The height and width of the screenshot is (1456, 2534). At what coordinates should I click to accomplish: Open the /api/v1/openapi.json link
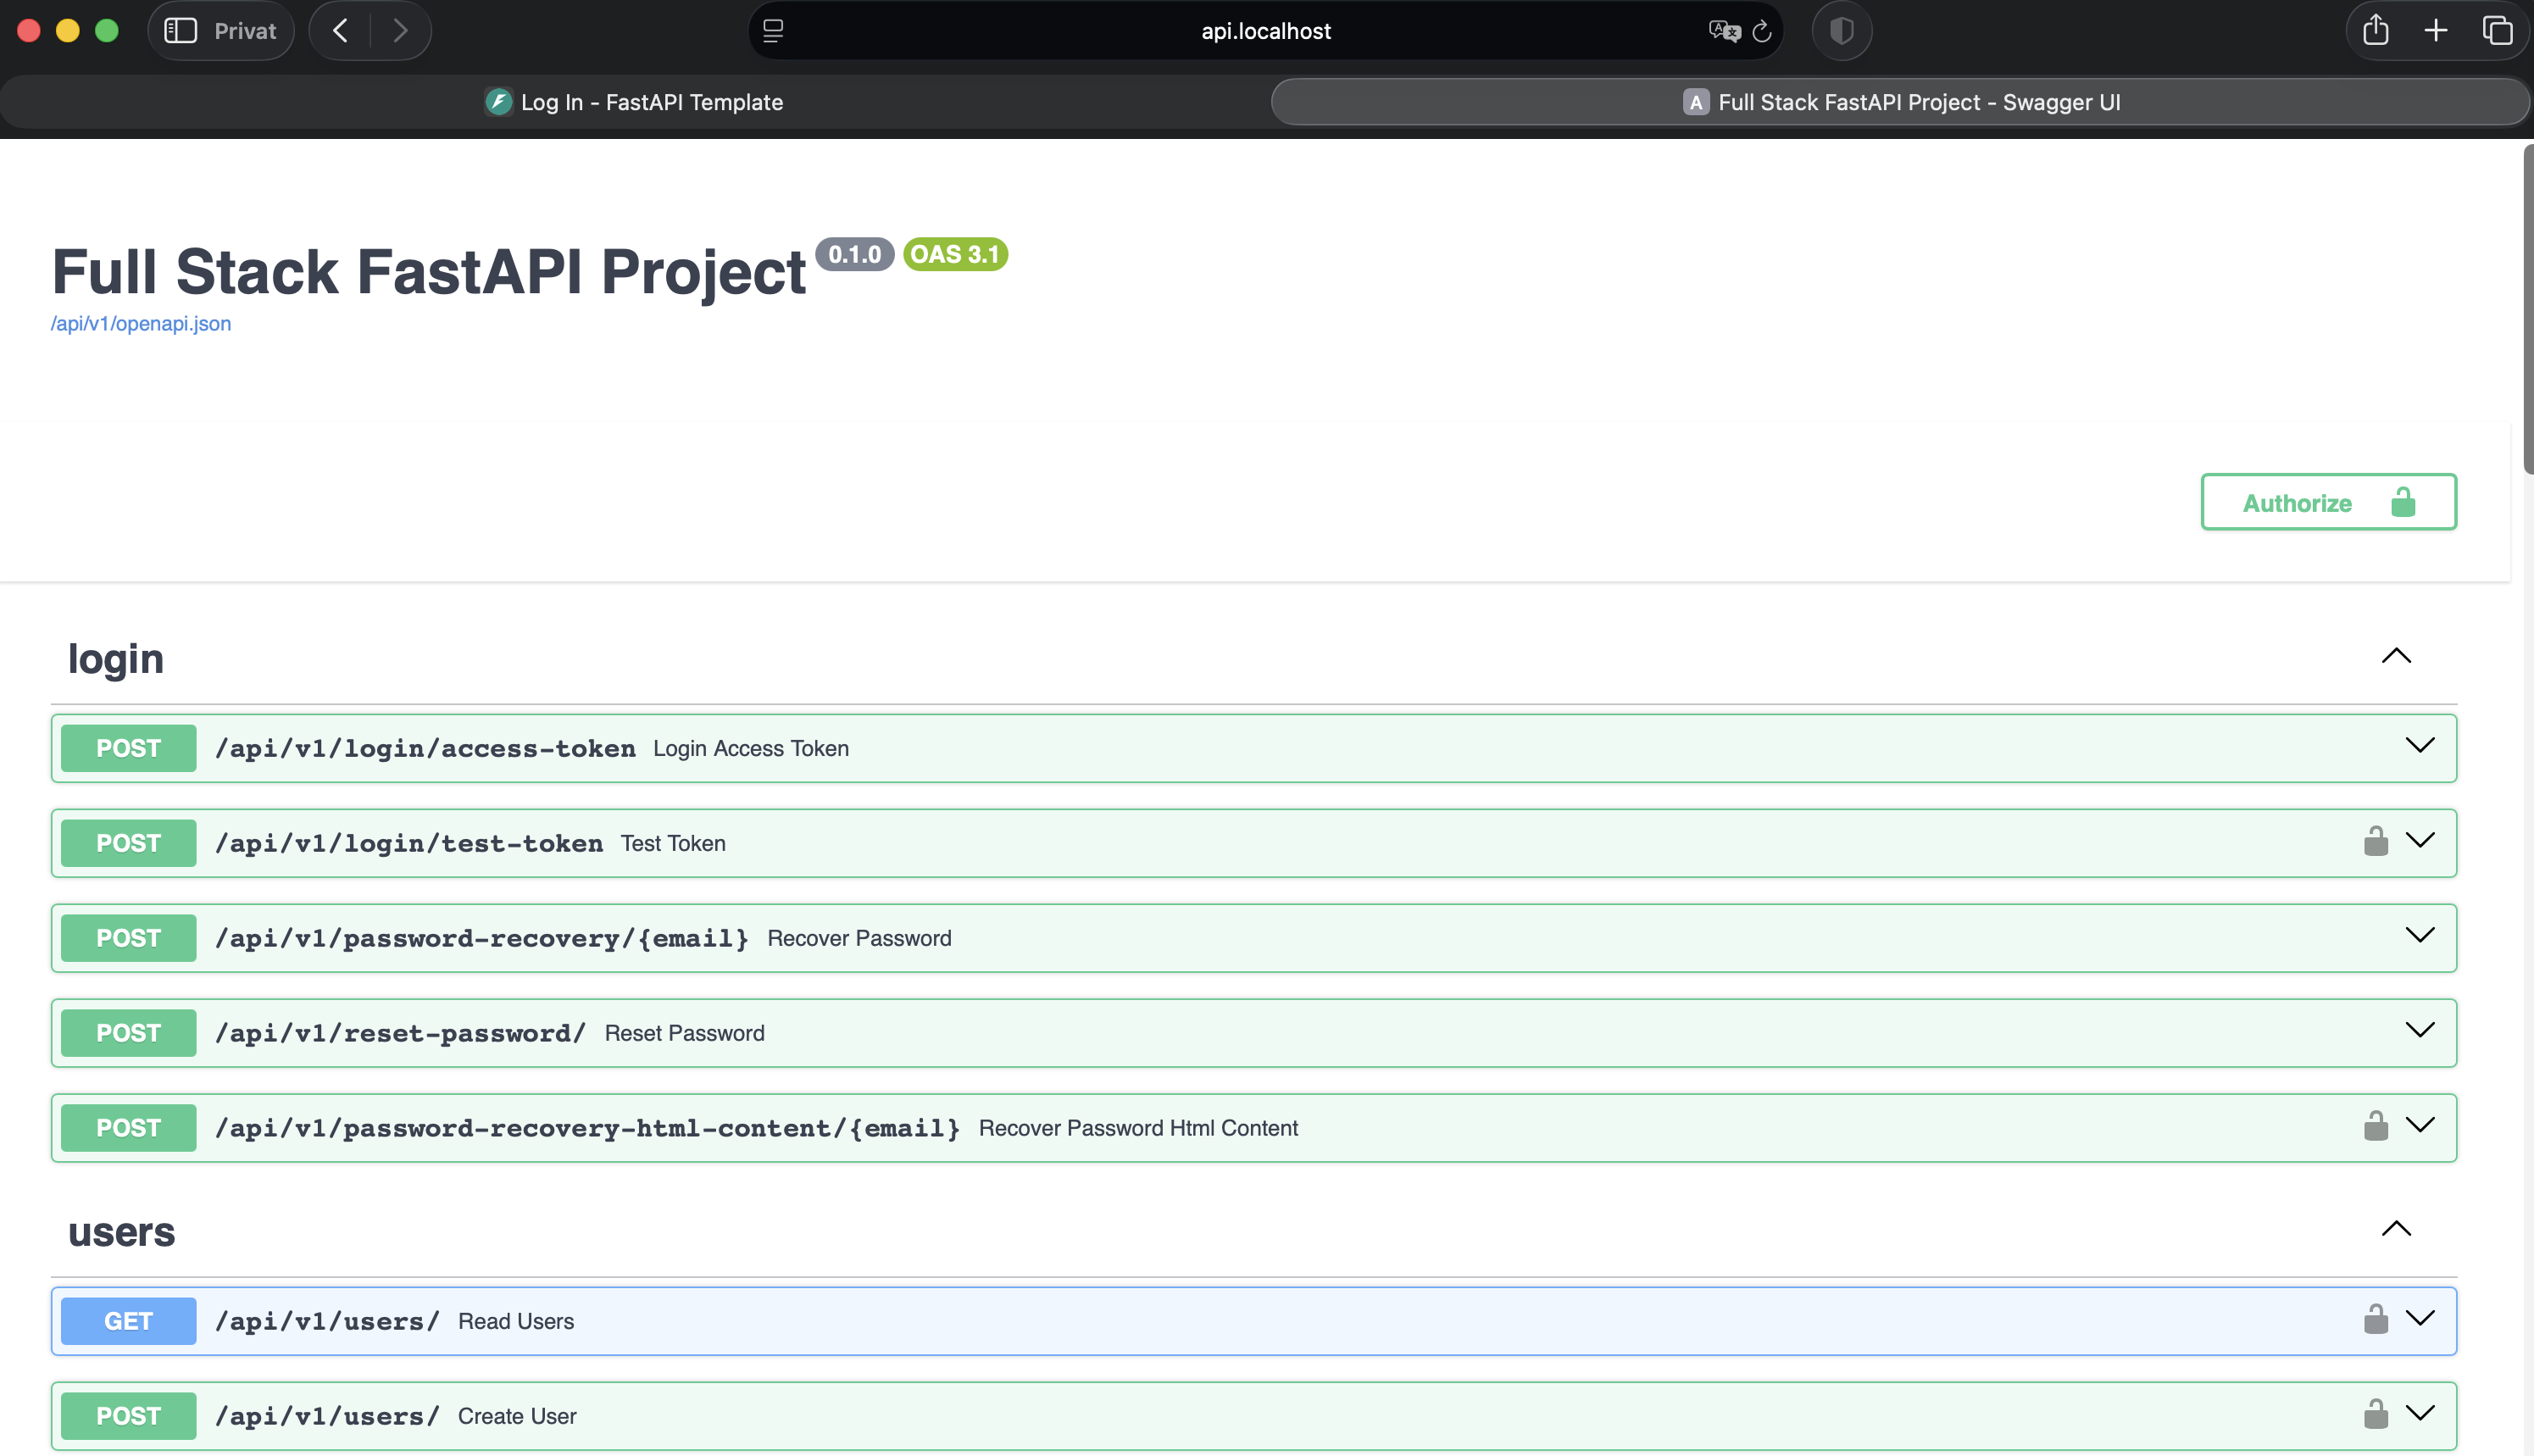point(141,324)
